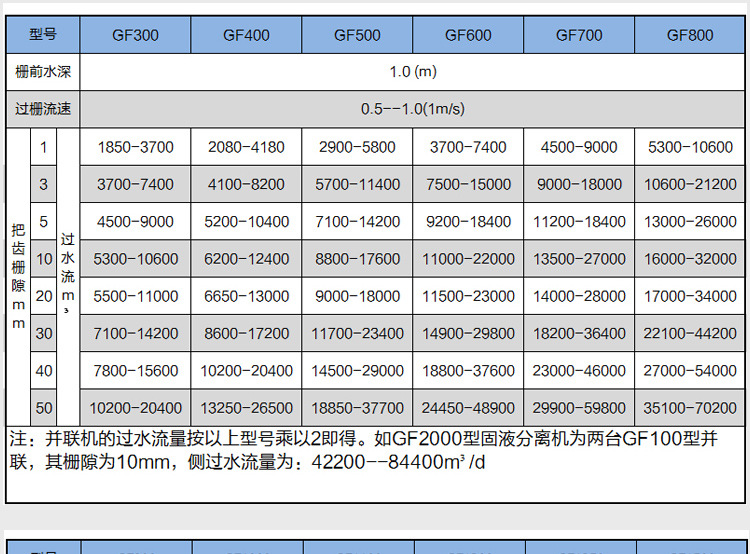The width and height of the screenshot is (750, 554).
Task: Select the 2080-4180 cell under GF400
Action: pos(246,147)
